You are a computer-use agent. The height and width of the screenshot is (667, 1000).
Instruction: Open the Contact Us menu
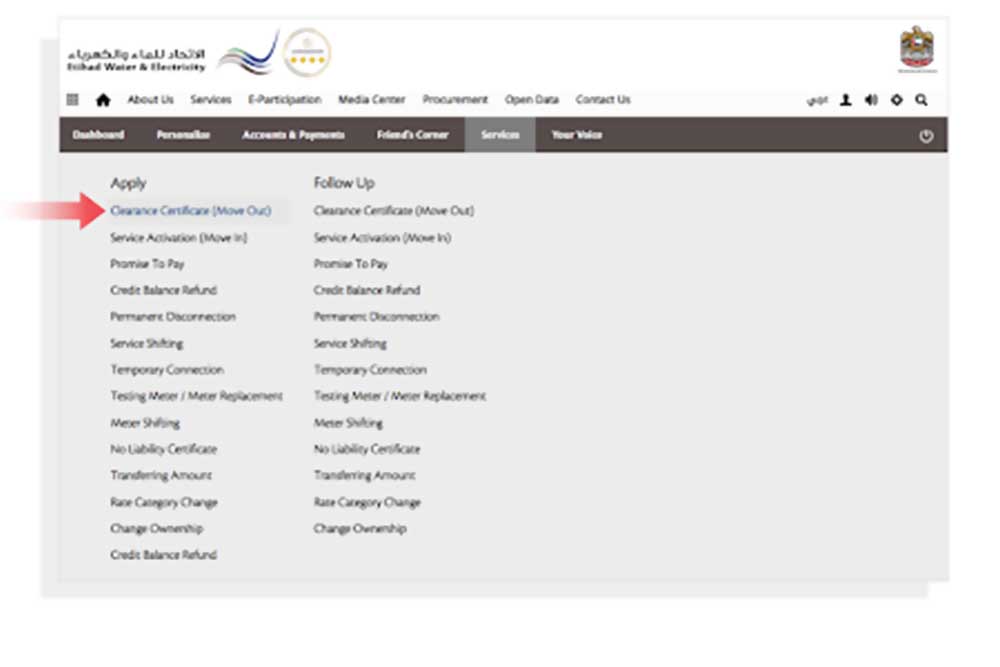(x=603, y=99)
